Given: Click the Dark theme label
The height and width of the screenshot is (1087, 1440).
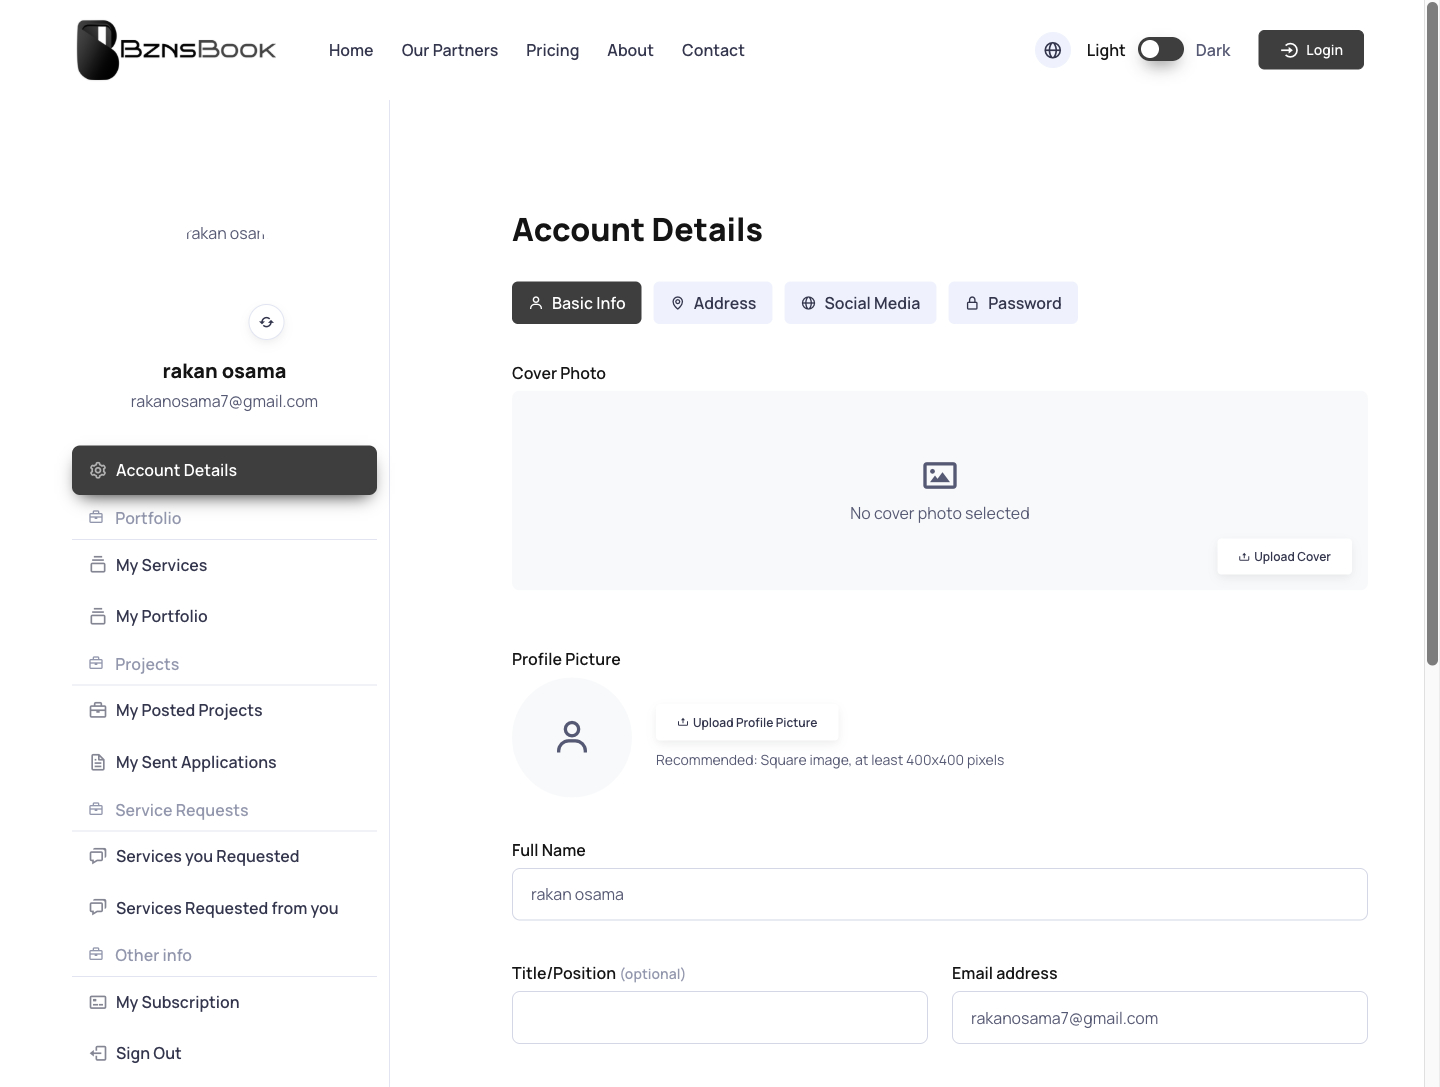Looking at the screenshot, I should click(1213, 50).
